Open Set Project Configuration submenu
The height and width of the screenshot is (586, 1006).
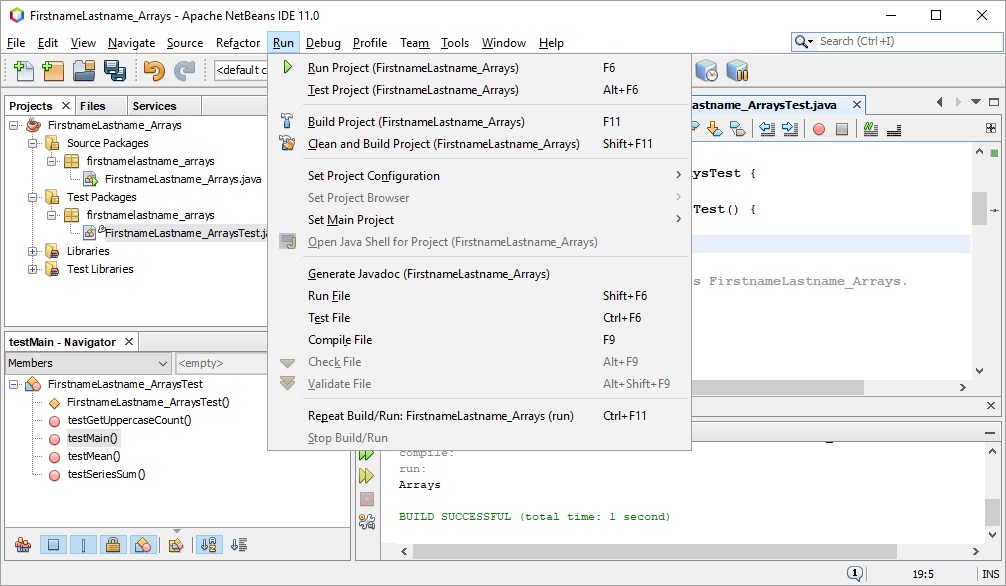479,175
